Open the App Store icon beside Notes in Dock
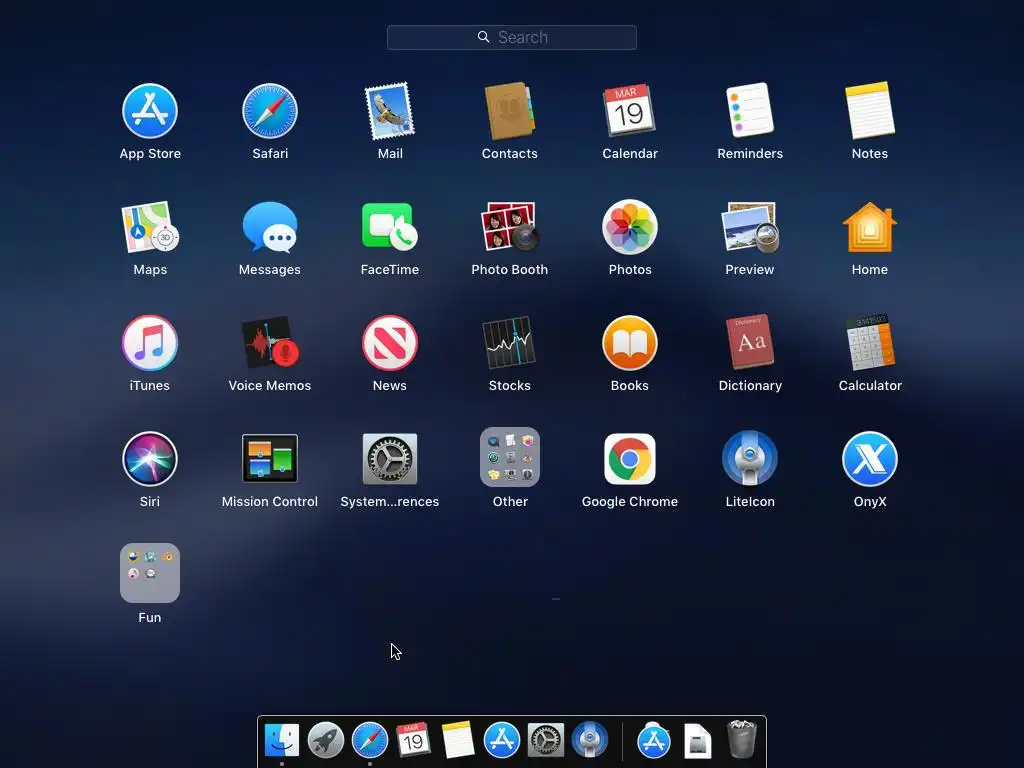Image resolution: width=1024 pixels, height=768 pixels. click(502, 740)
